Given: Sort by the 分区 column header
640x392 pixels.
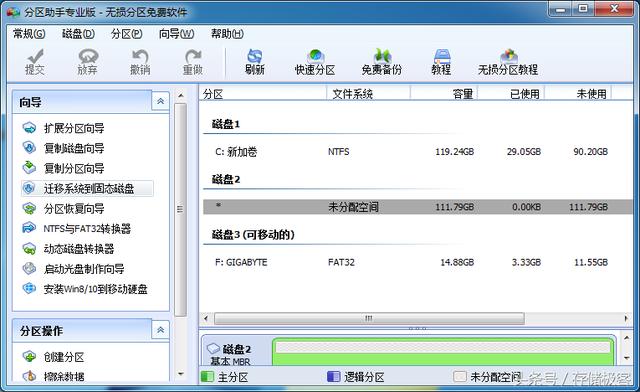Looking at the screenshot, I should pos(263,94).
